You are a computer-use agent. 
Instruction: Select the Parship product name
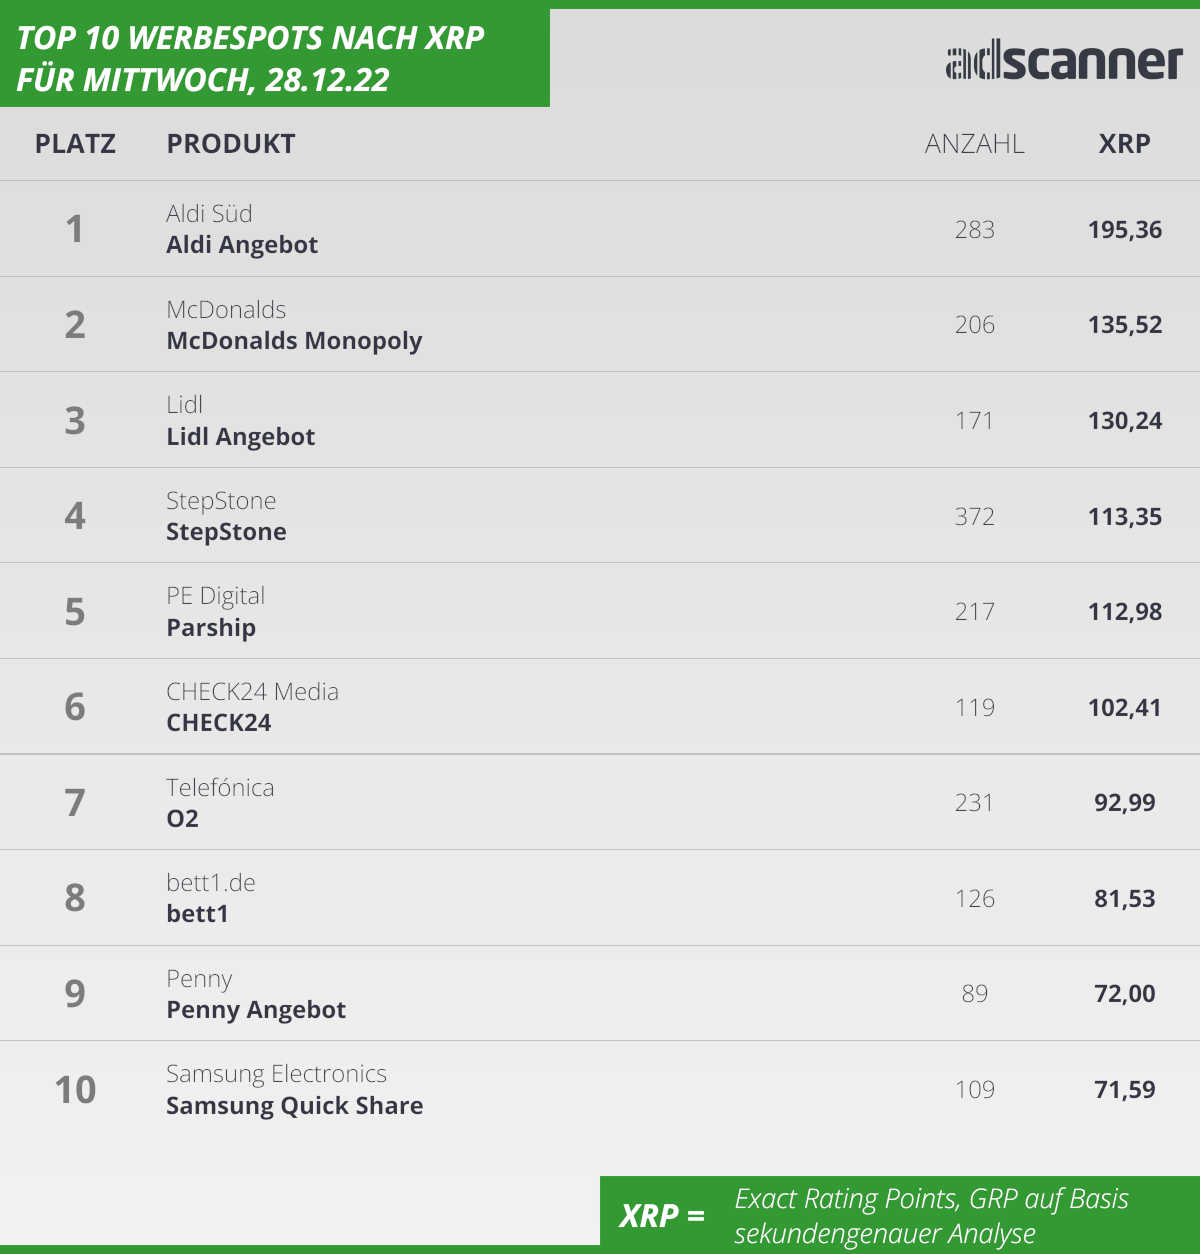pyautogui.click(x=211, y=628)
